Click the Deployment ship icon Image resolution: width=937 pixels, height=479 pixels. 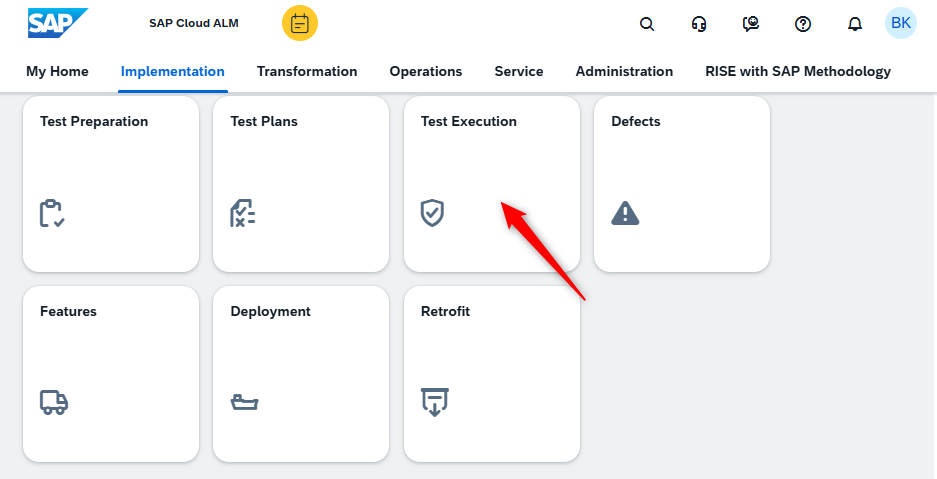[x=244, y=402]
